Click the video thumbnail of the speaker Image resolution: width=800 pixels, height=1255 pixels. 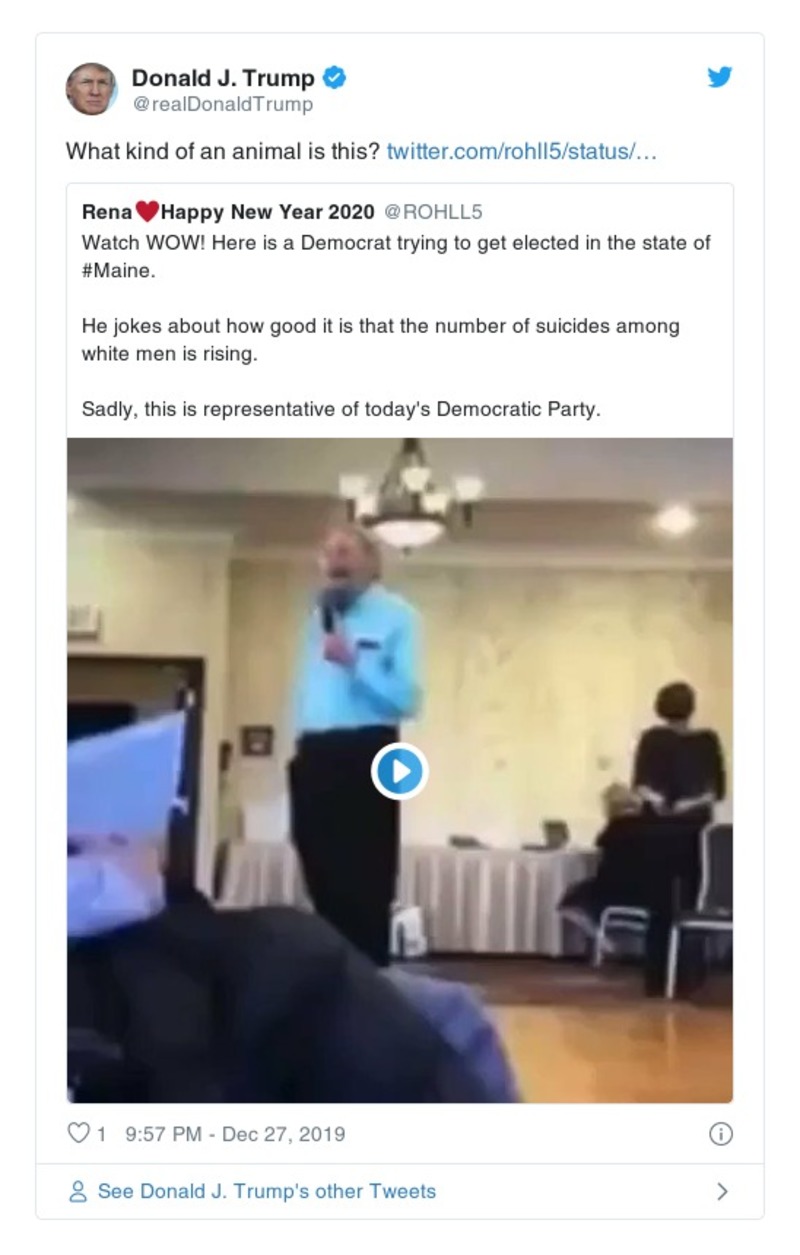coord(399,770)
